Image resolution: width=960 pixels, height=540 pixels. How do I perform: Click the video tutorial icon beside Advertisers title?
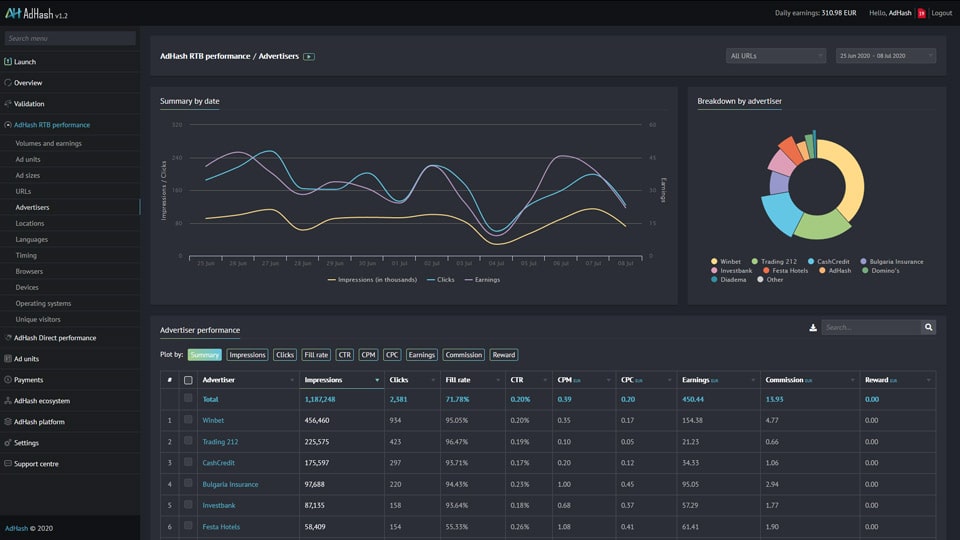[x=309, y=57]
